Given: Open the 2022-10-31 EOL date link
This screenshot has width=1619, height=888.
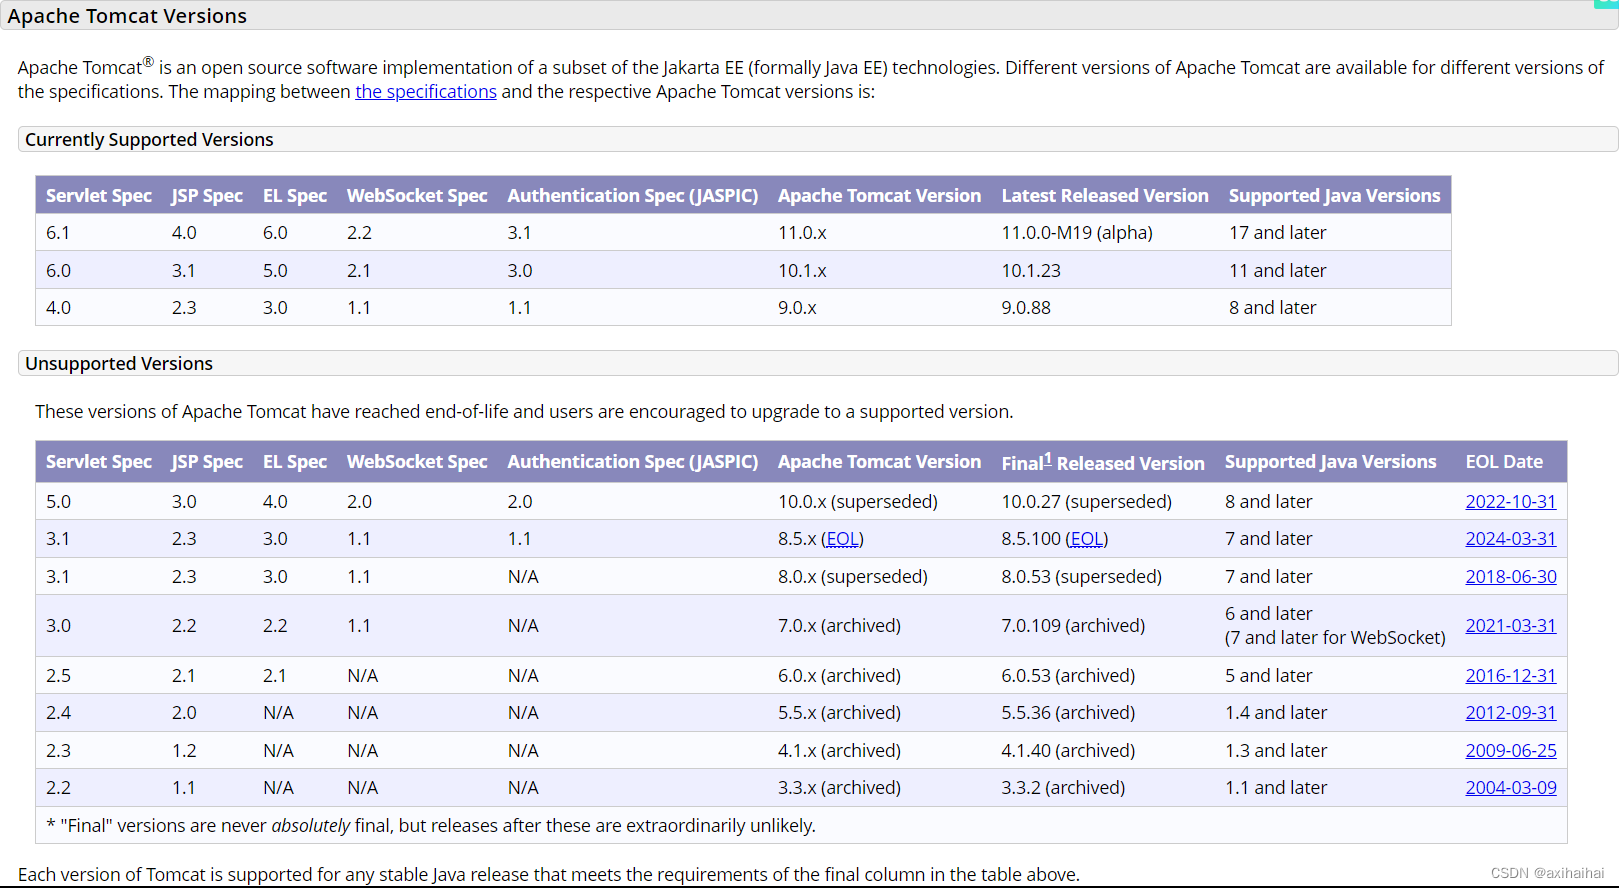Looking at the screenshot, I should coord(1510,502).
